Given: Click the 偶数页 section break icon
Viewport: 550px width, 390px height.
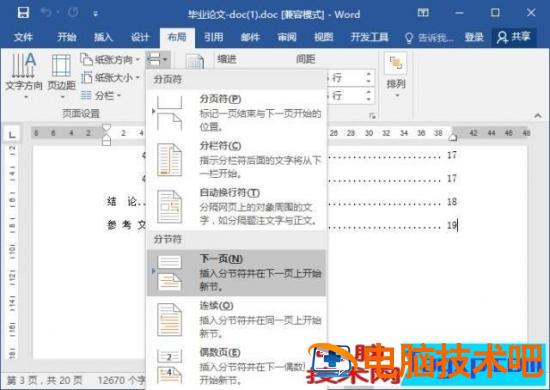Looking at the screenshot, I should click(x=169, y=367).
